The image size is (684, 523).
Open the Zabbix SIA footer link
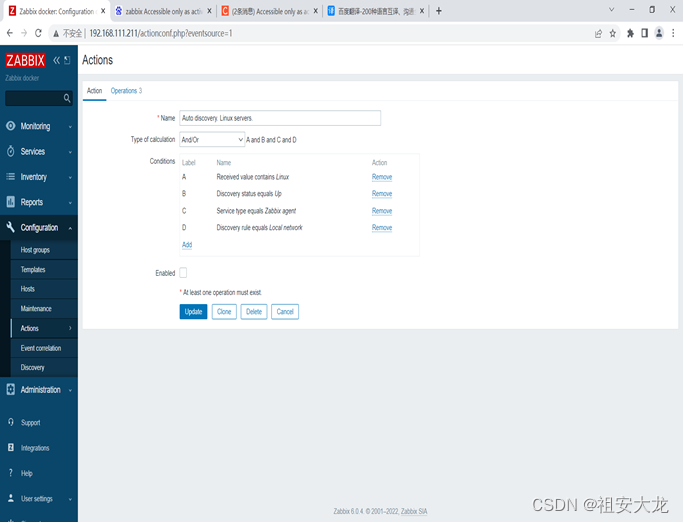tap(414, 511)
